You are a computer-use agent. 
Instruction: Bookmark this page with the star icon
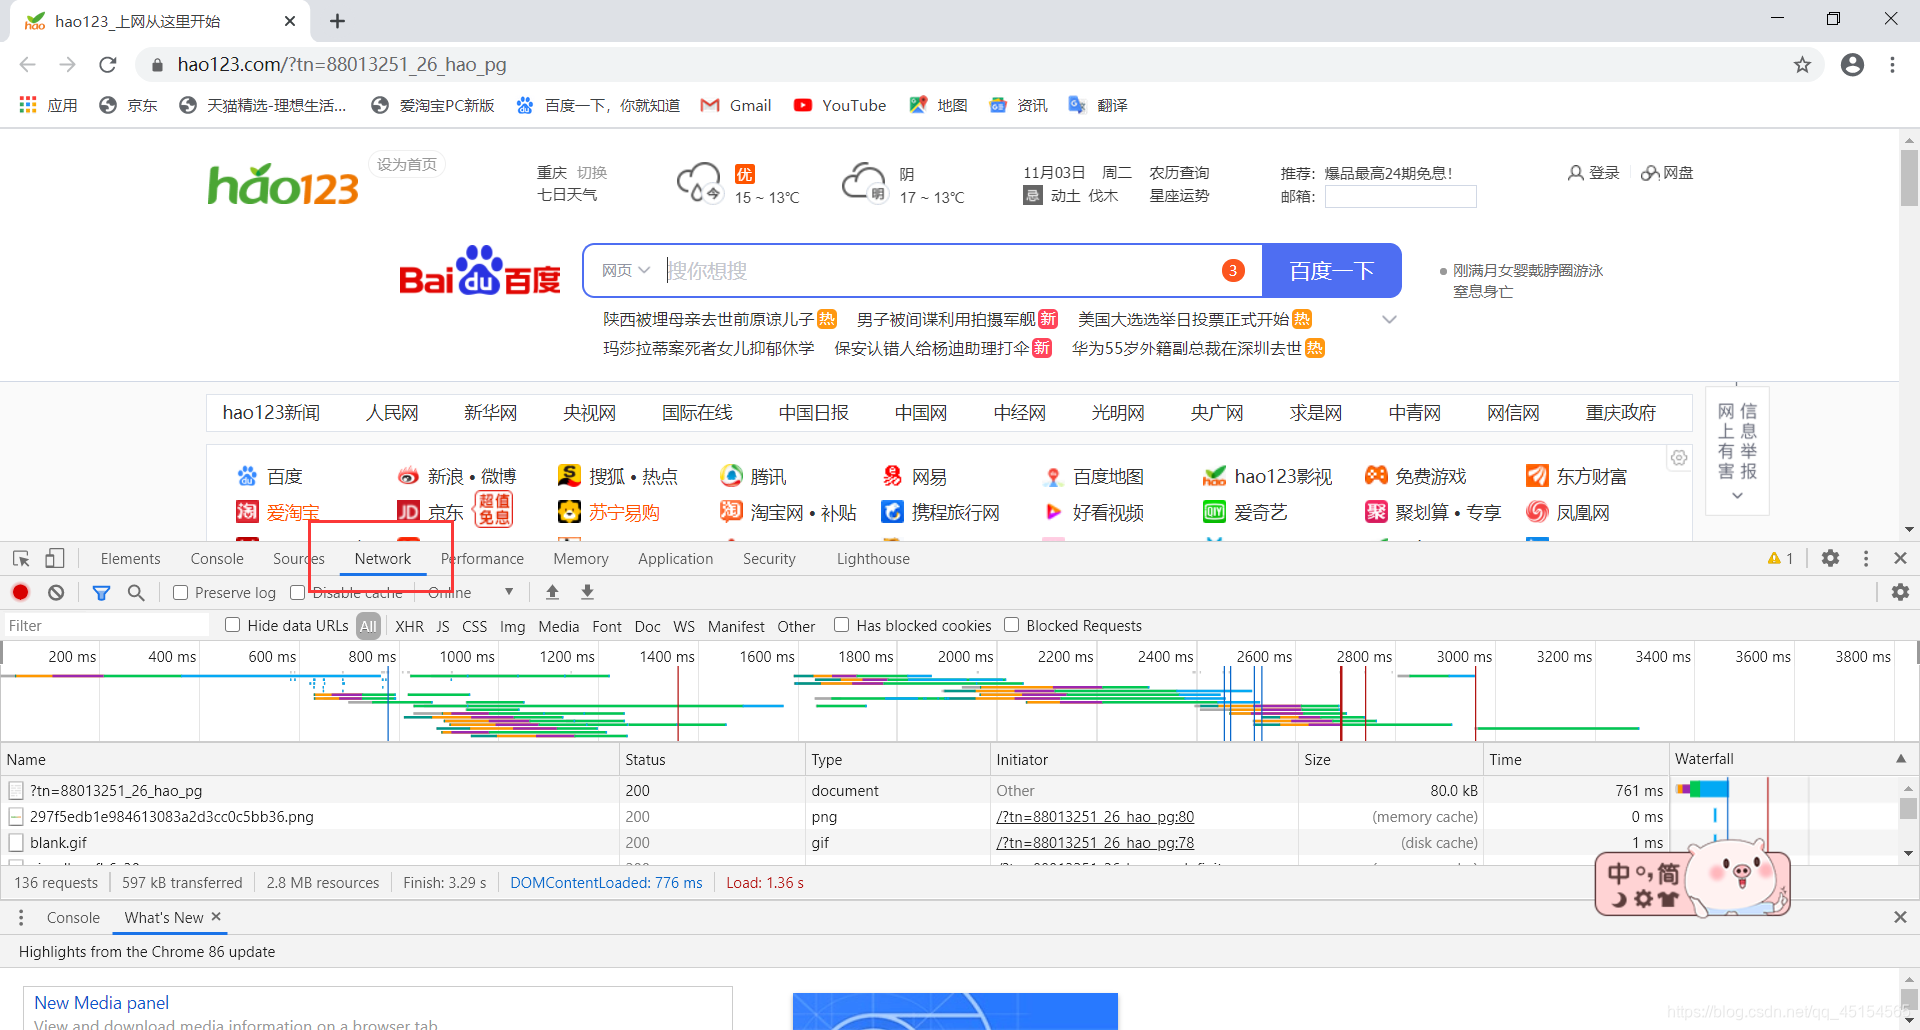click(1802, 64)
